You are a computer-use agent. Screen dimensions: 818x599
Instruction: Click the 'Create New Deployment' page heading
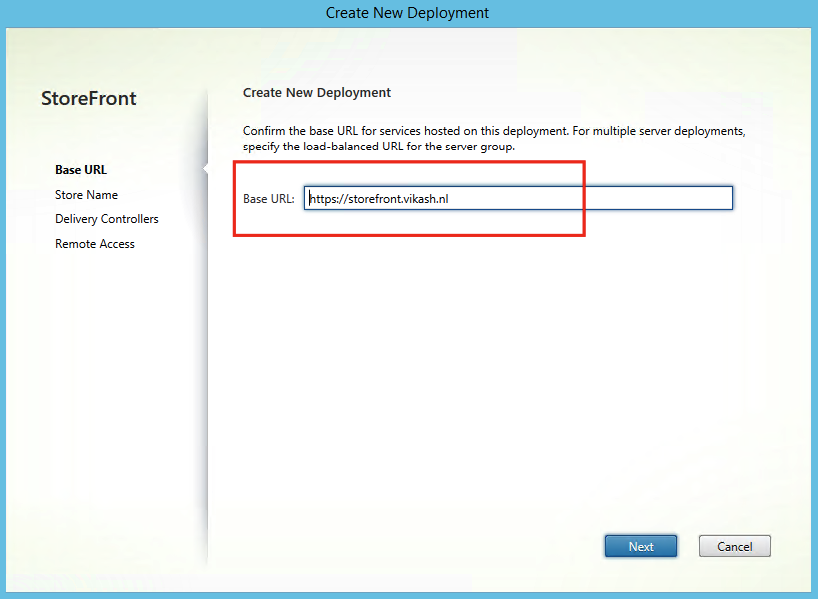click(317, 92)
